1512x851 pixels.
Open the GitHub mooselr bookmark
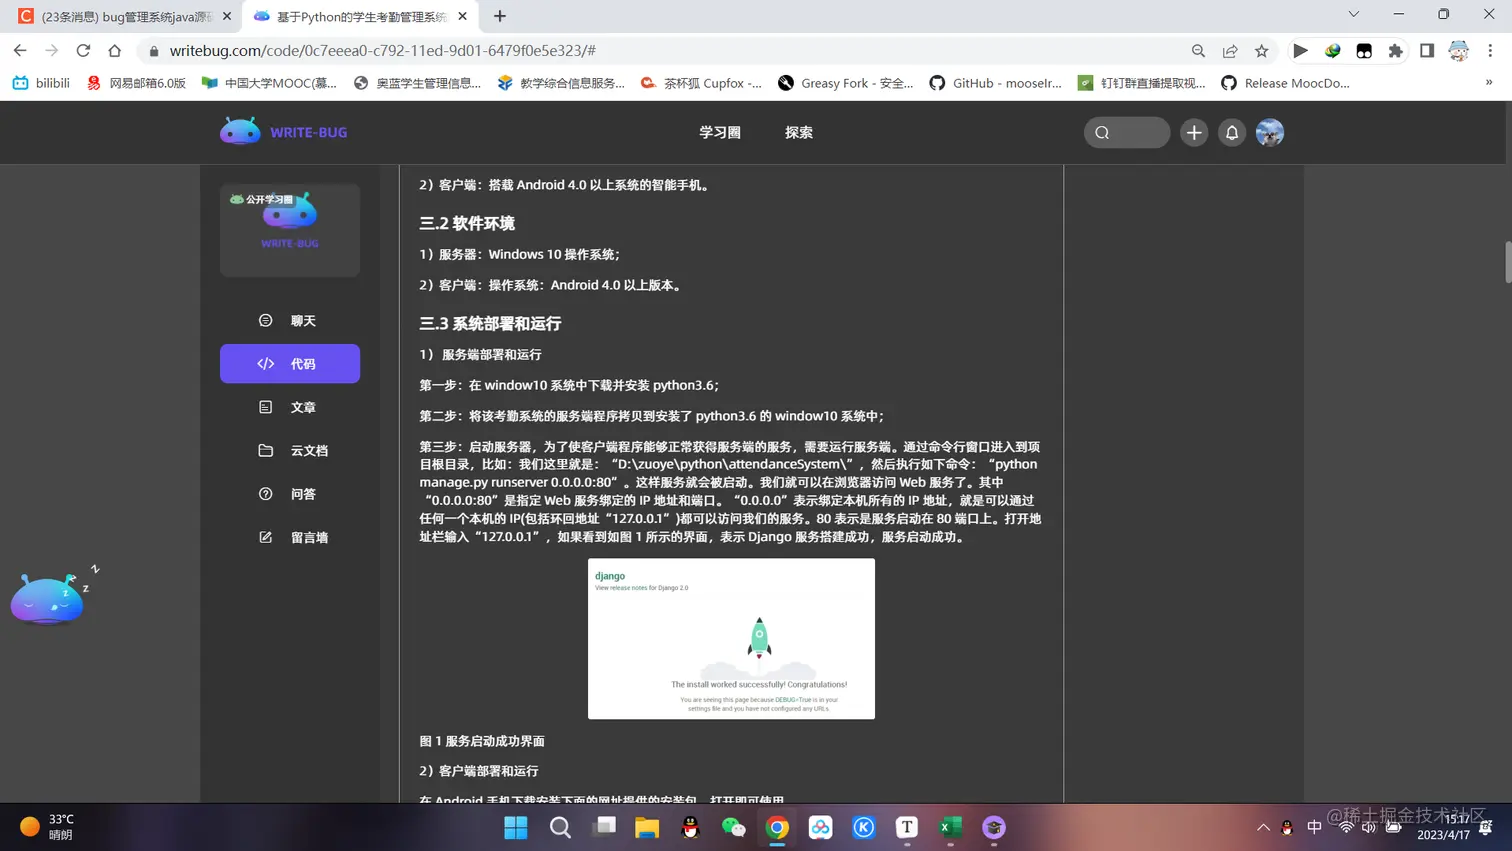pos(996,83)
